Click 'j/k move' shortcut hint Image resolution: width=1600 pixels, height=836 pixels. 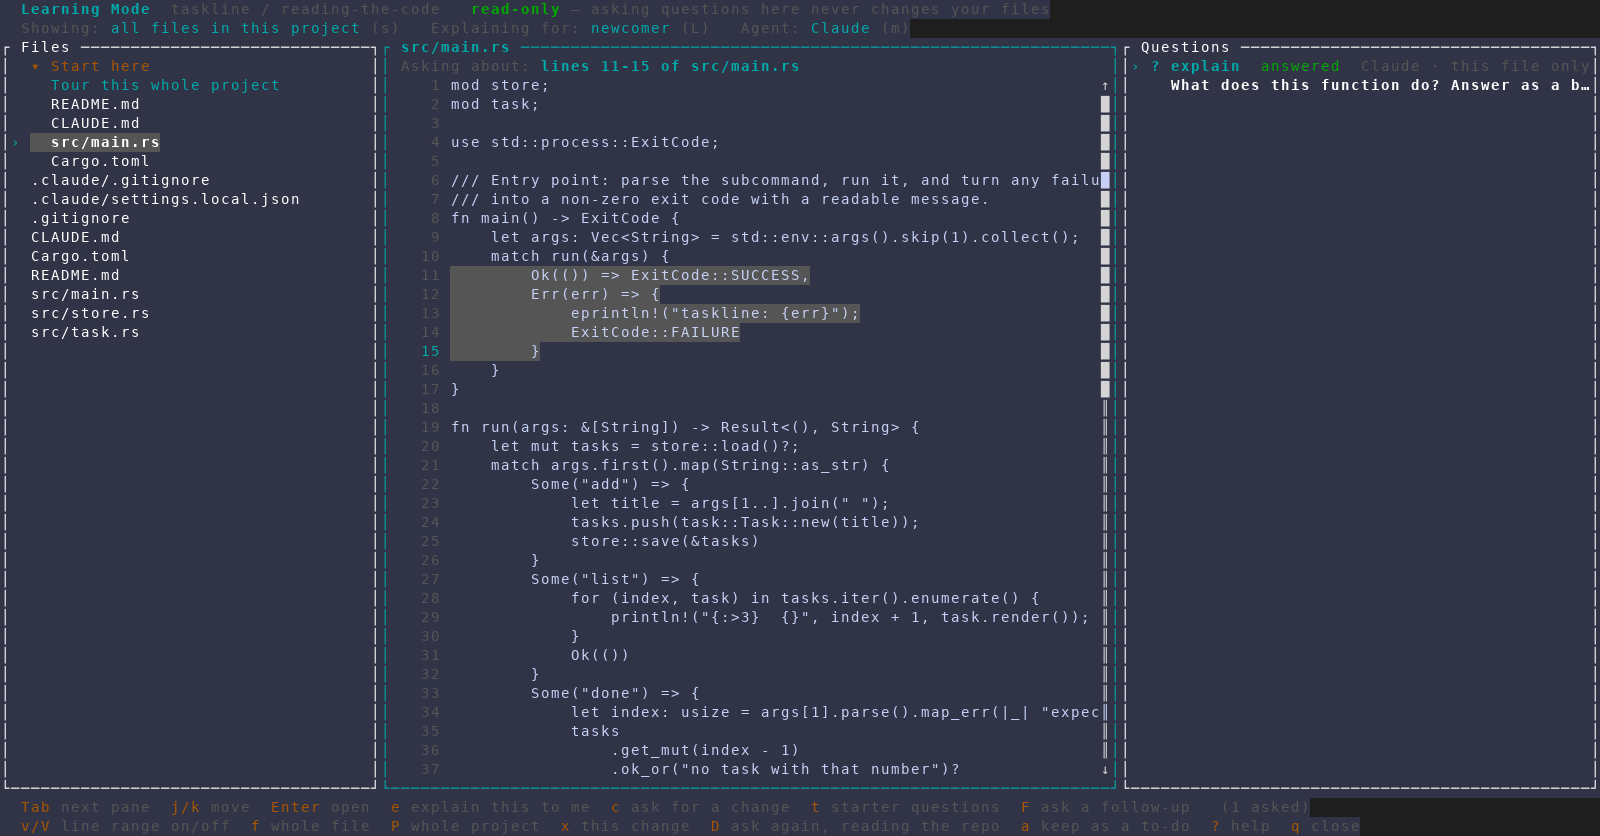(210, 808)
